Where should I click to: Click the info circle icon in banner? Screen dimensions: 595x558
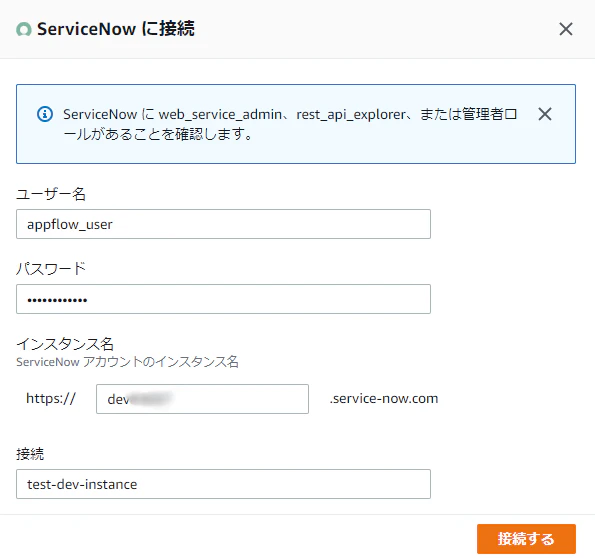(x=45, y=114)
